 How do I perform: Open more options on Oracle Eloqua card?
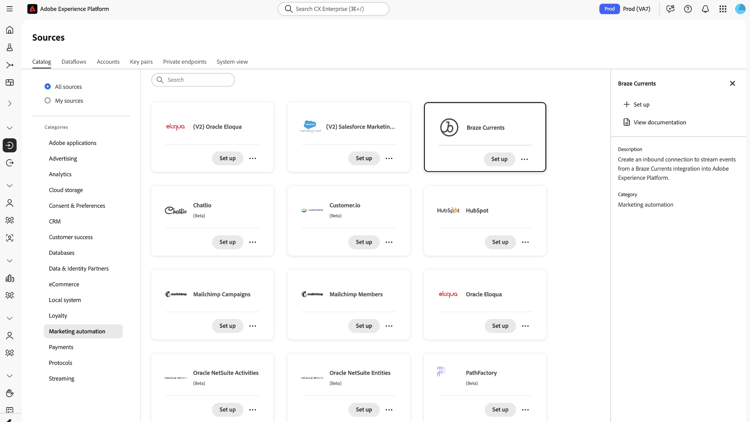coord(525,326)
